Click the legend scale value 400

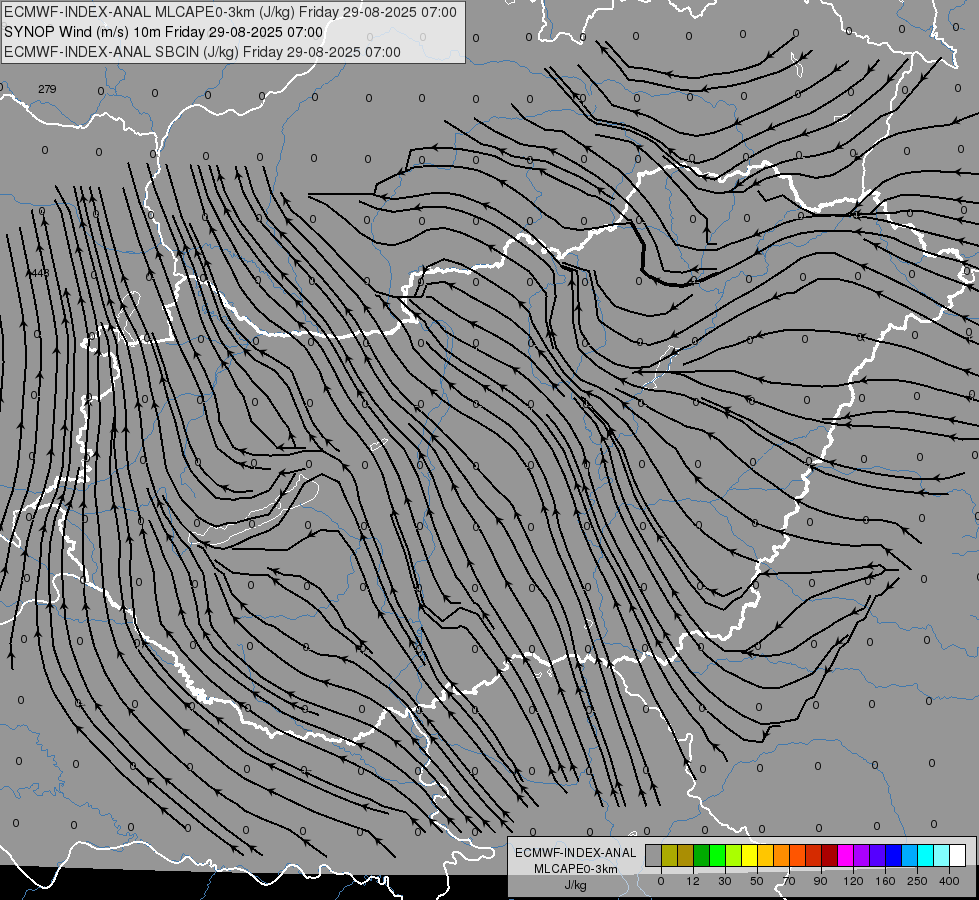[949, 881]
